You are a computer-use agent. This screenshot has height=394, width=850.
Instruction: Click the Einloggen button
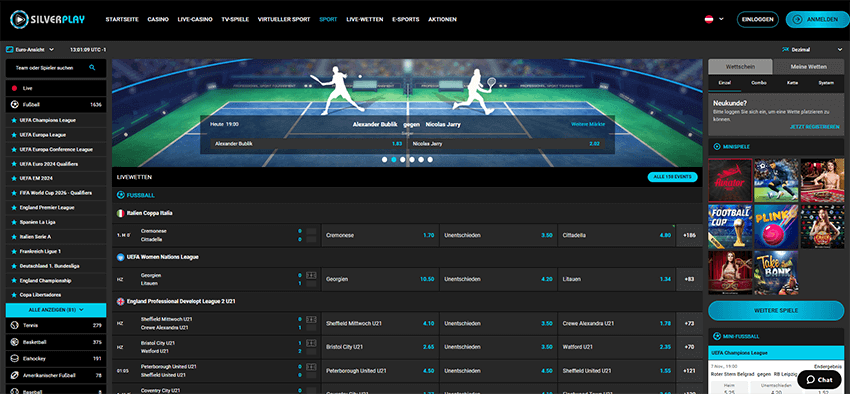757,20
